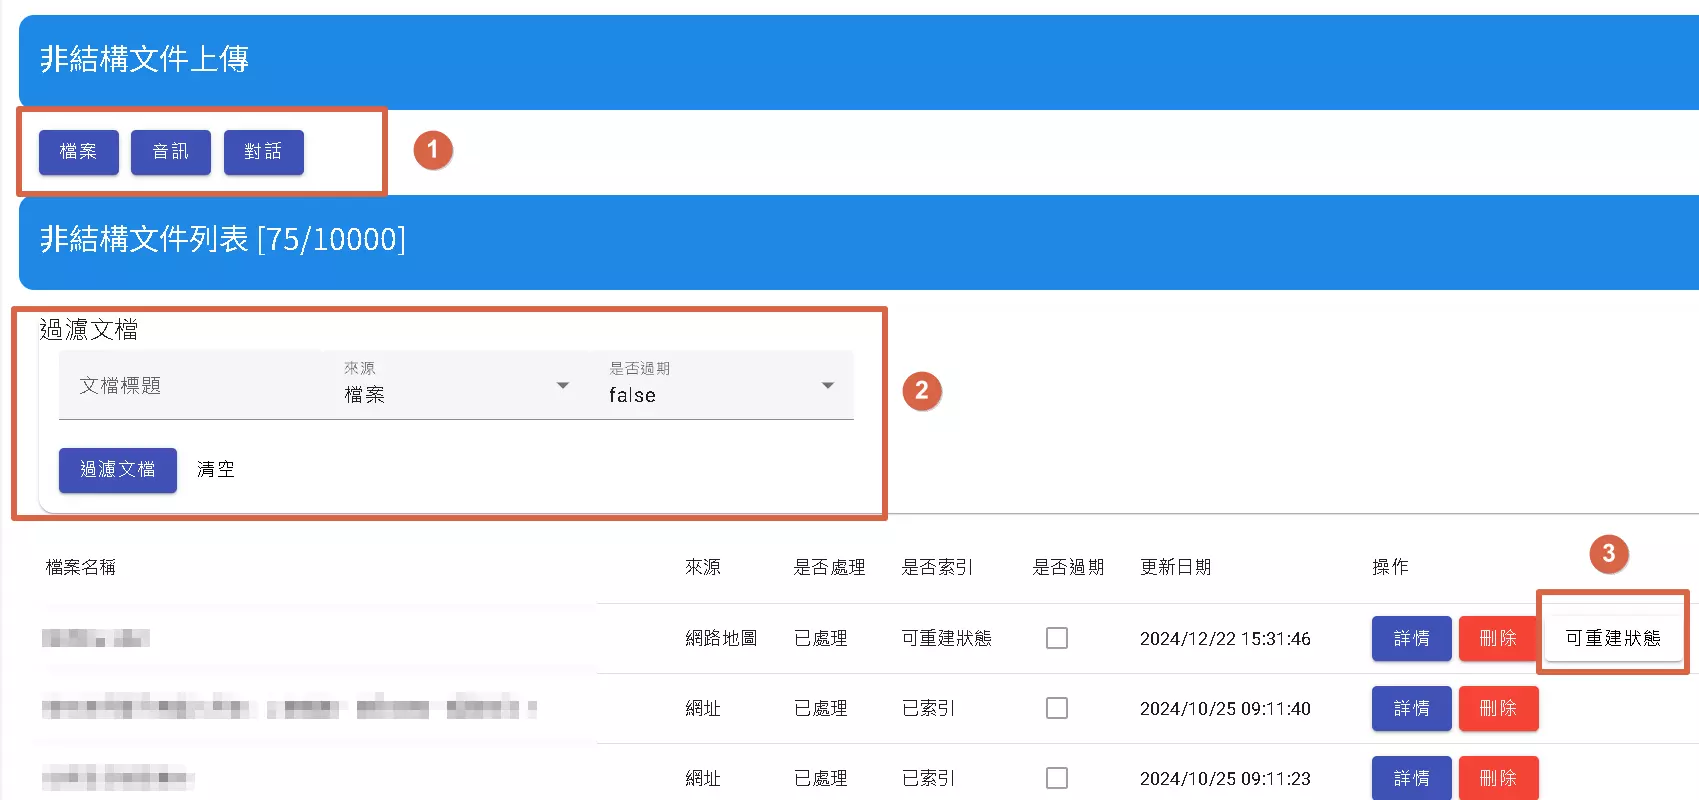The width and height of the screenshot is (1699, 800).
Task: Tick 是否過期 checkbox in the 09:11:23 row
Action: point(1056,778)
